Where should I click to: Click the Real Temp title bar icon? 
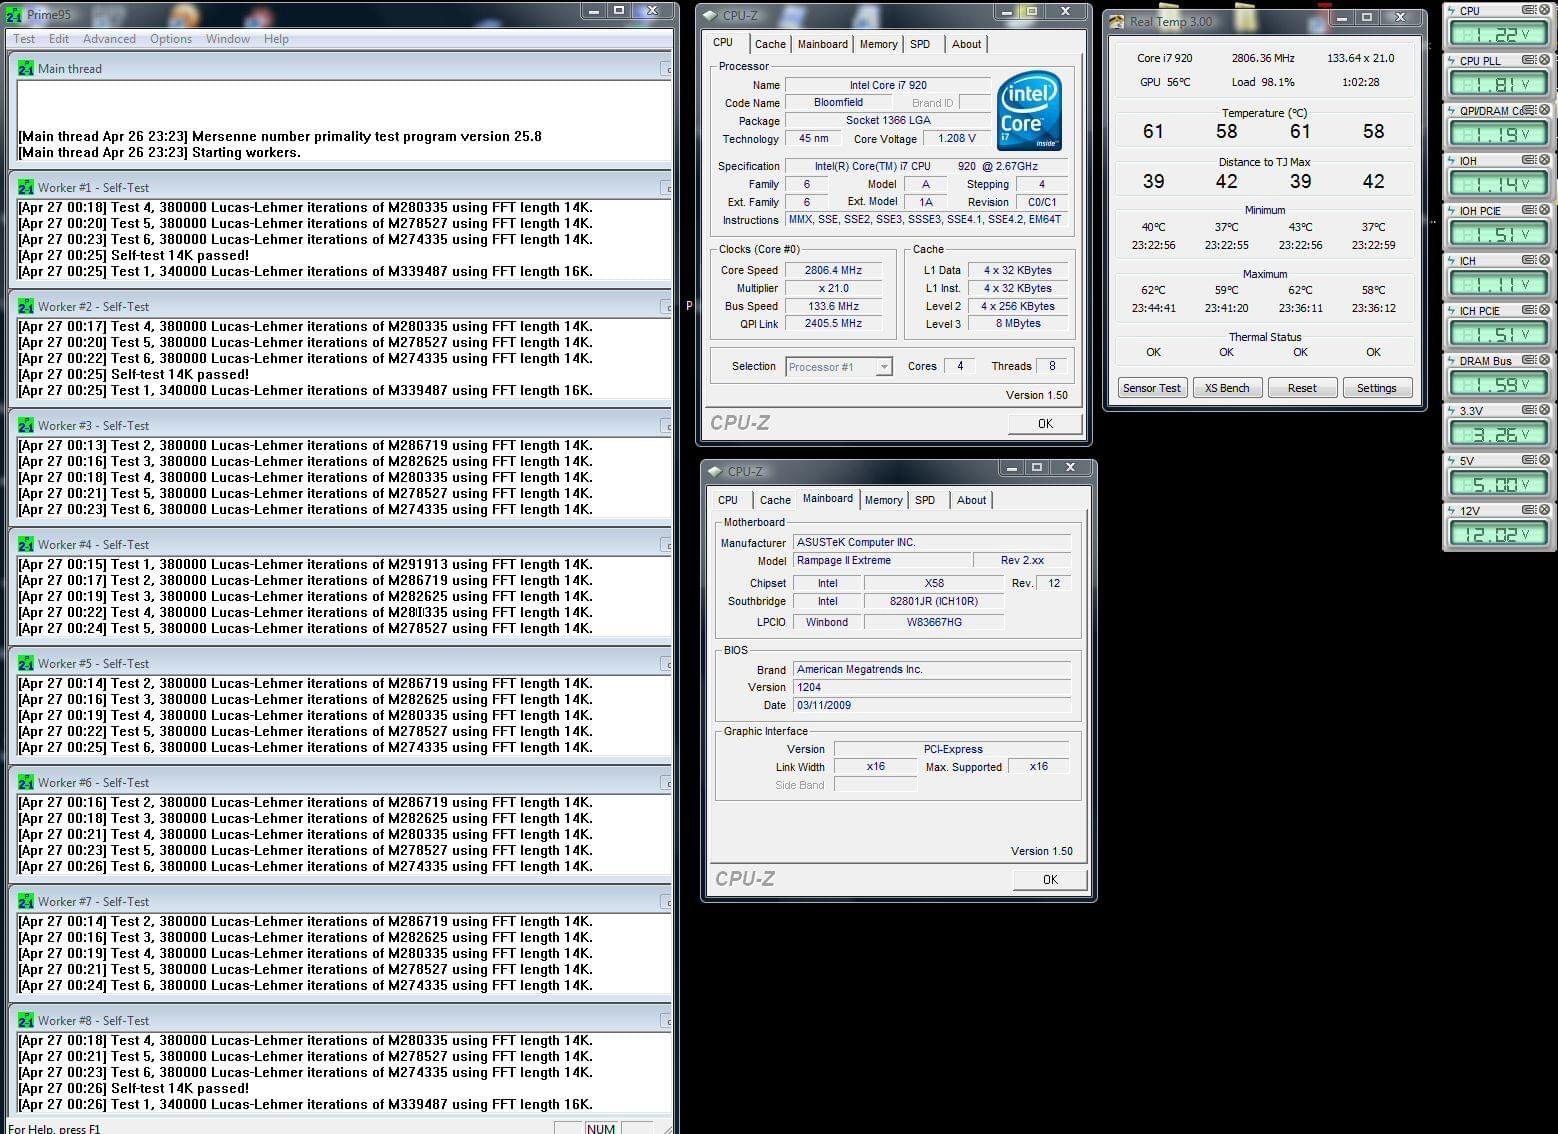[x=1117, y=21]
